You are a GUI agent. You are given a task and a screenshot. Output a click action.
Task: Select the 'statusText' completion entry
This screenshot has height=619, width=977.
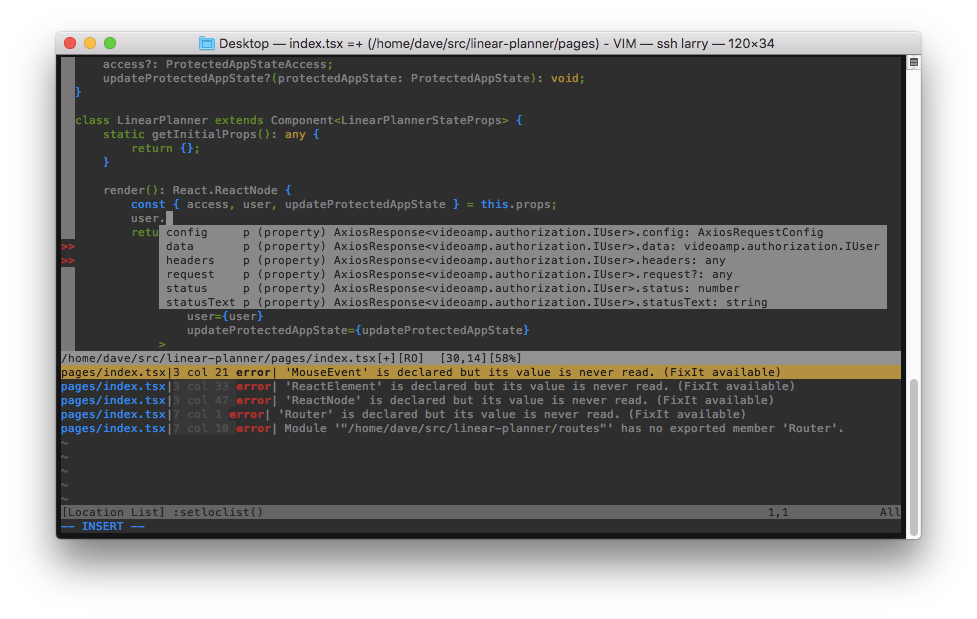click(523, 302)
